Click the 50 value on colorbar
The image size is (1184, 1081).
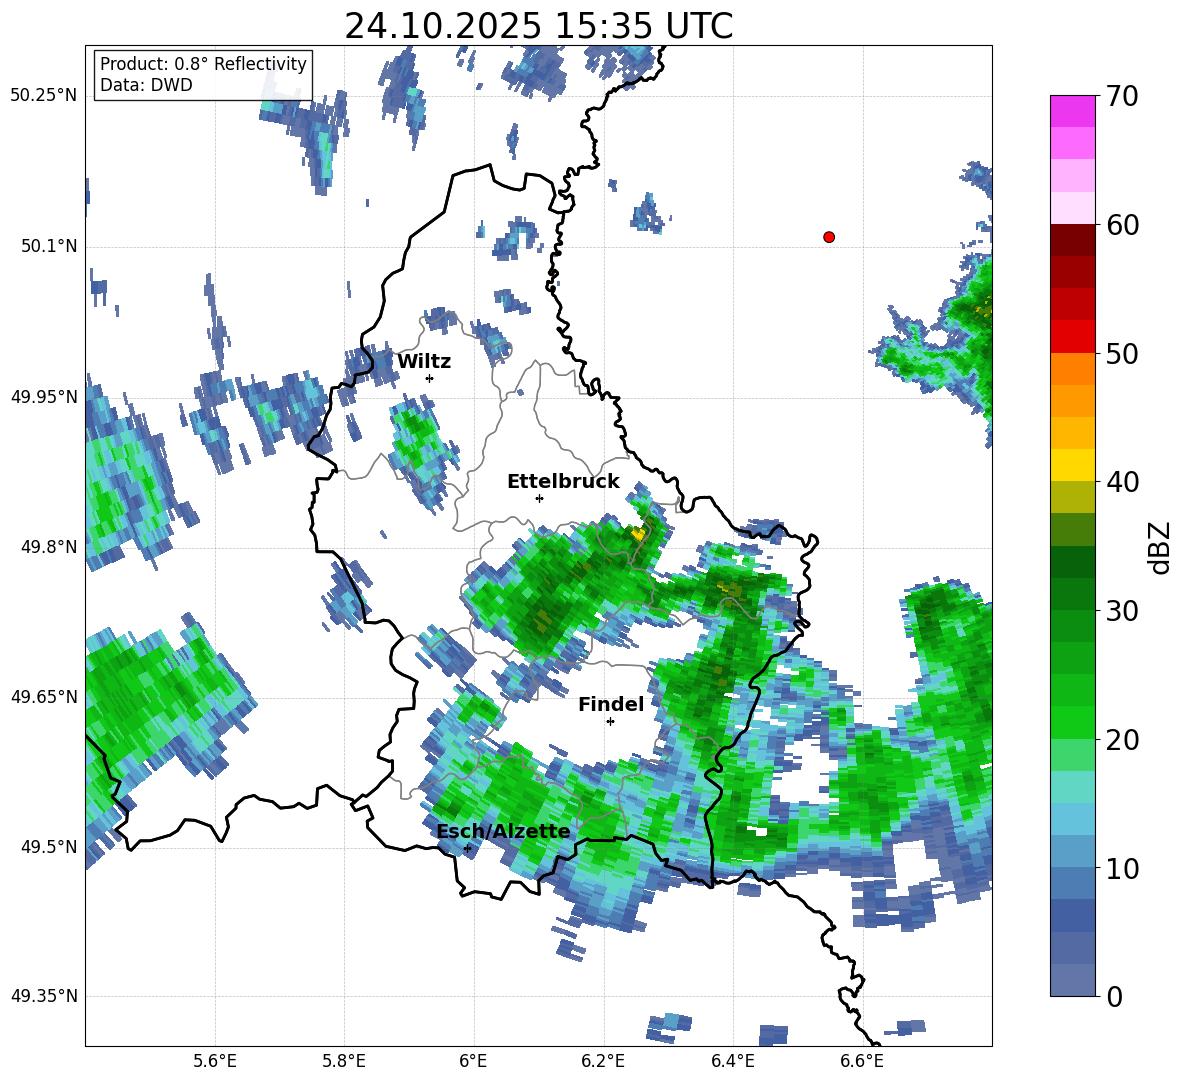point(1122,354)
